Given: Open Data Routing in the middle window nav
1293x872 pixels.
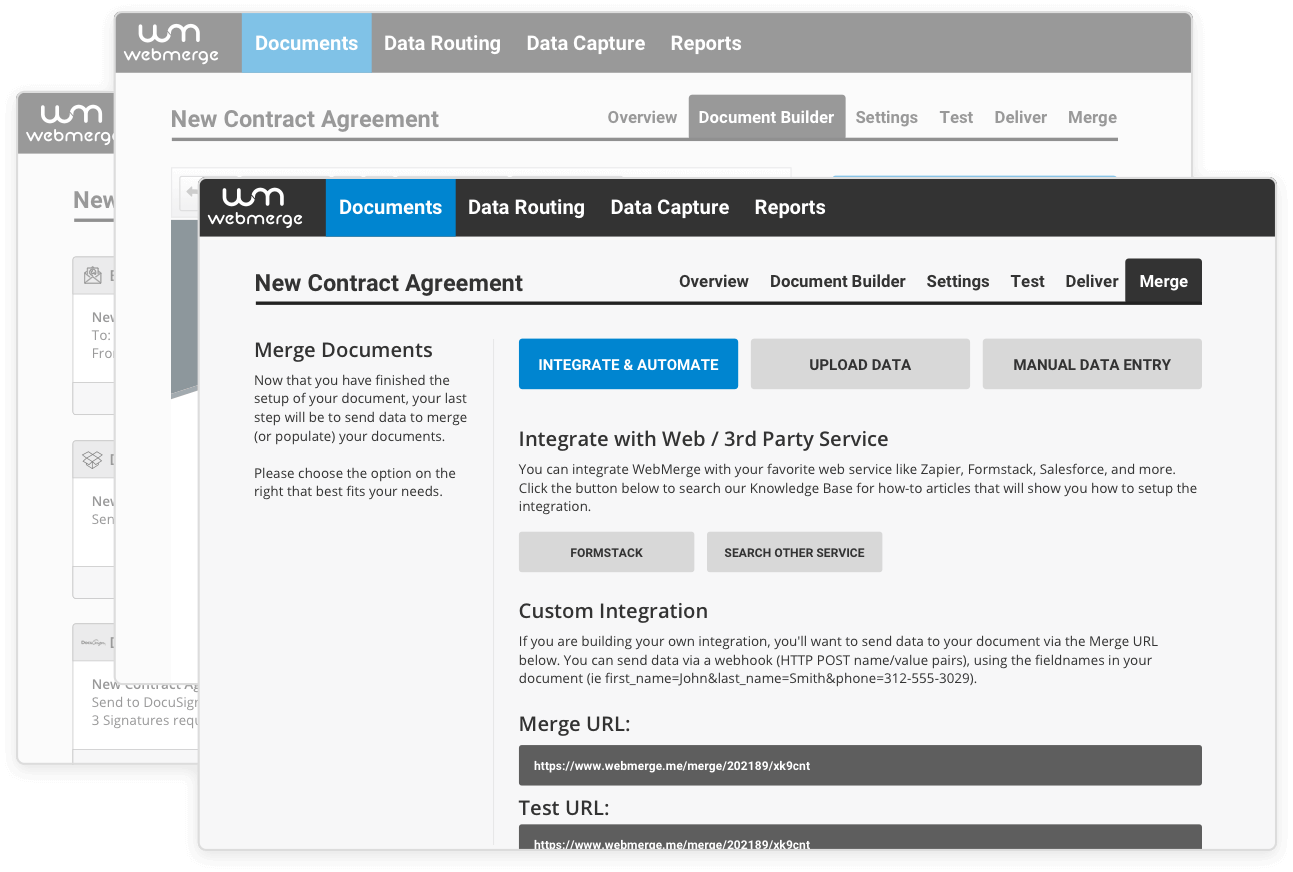Looking at the screenshot, I should pyautogui.click(x=442, y=43).
